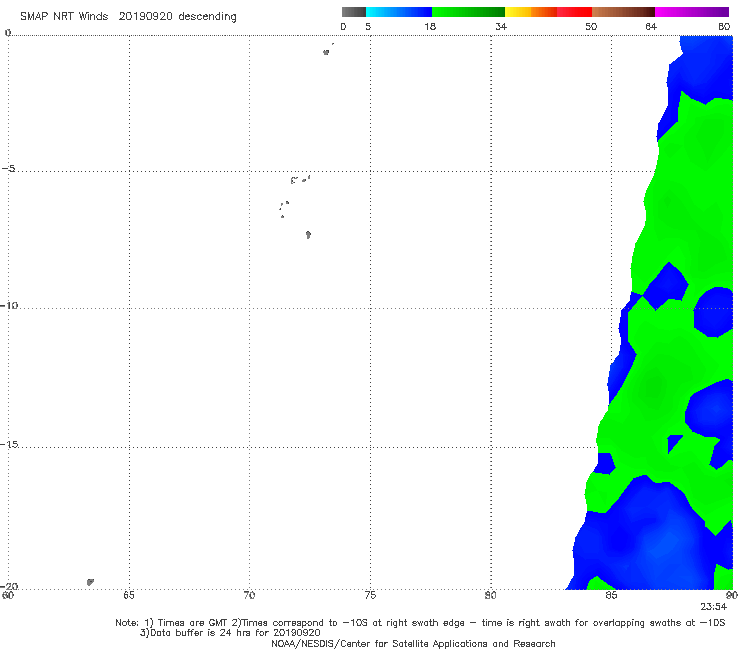Click the title 'SMAP NRT Winds 20190920 descending'
Screen dimensions: 740x650
[128, 17]
